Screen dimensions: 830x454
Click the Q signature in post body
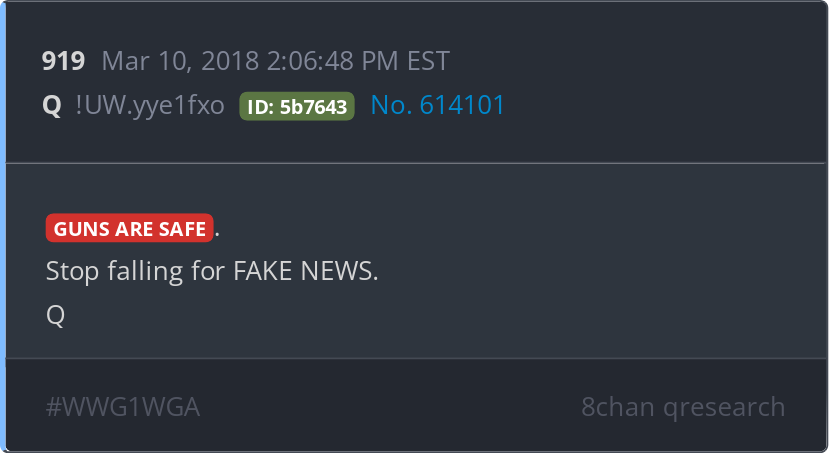(56, 315)
